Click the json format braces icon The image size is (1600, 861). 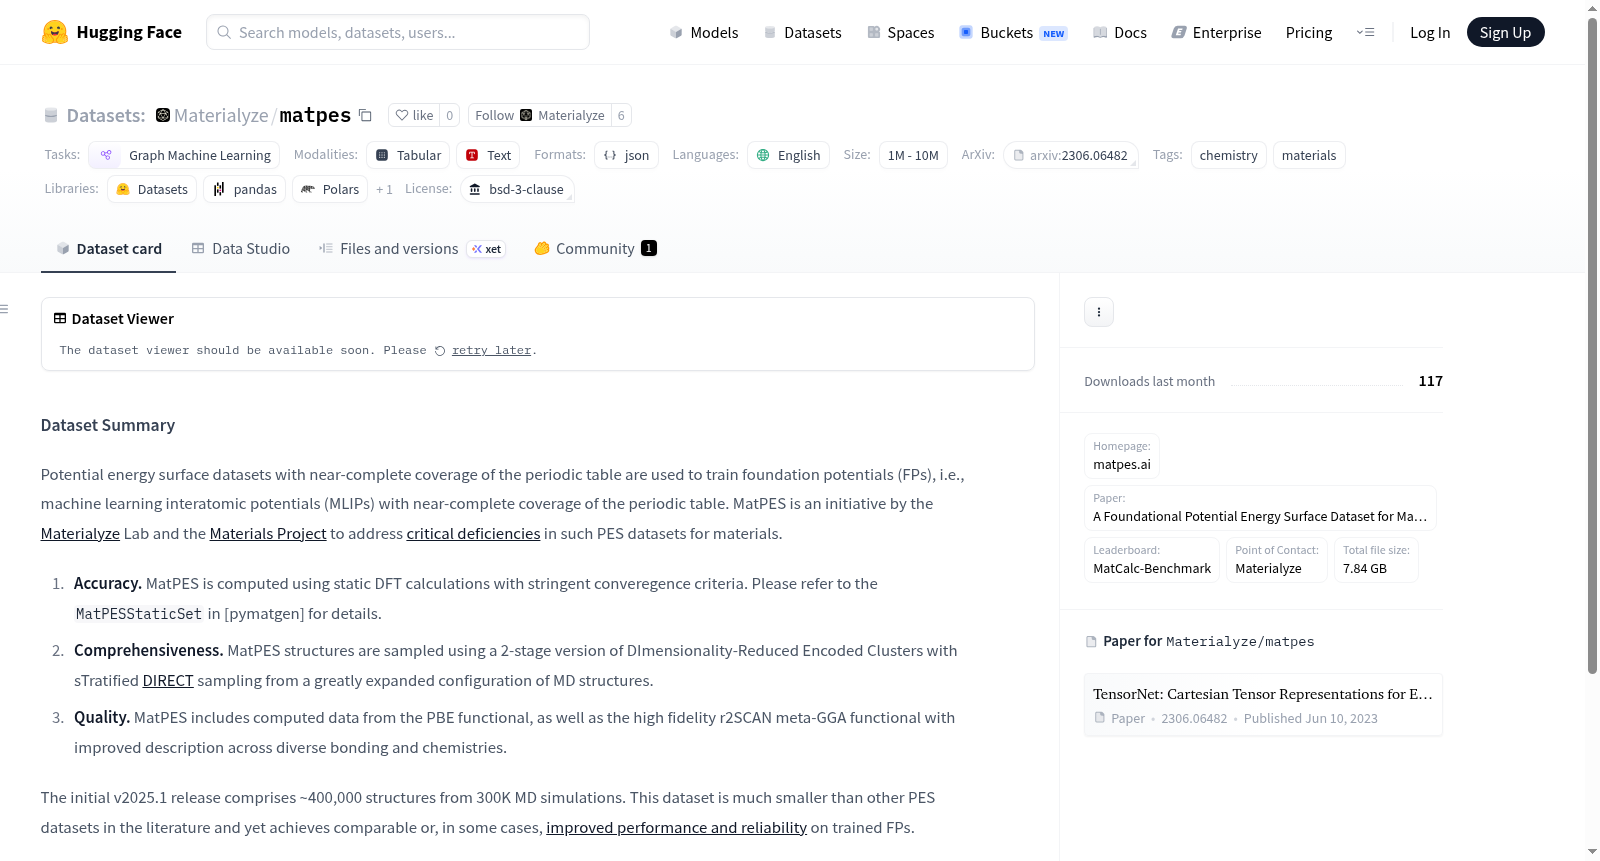click(610, 155)
